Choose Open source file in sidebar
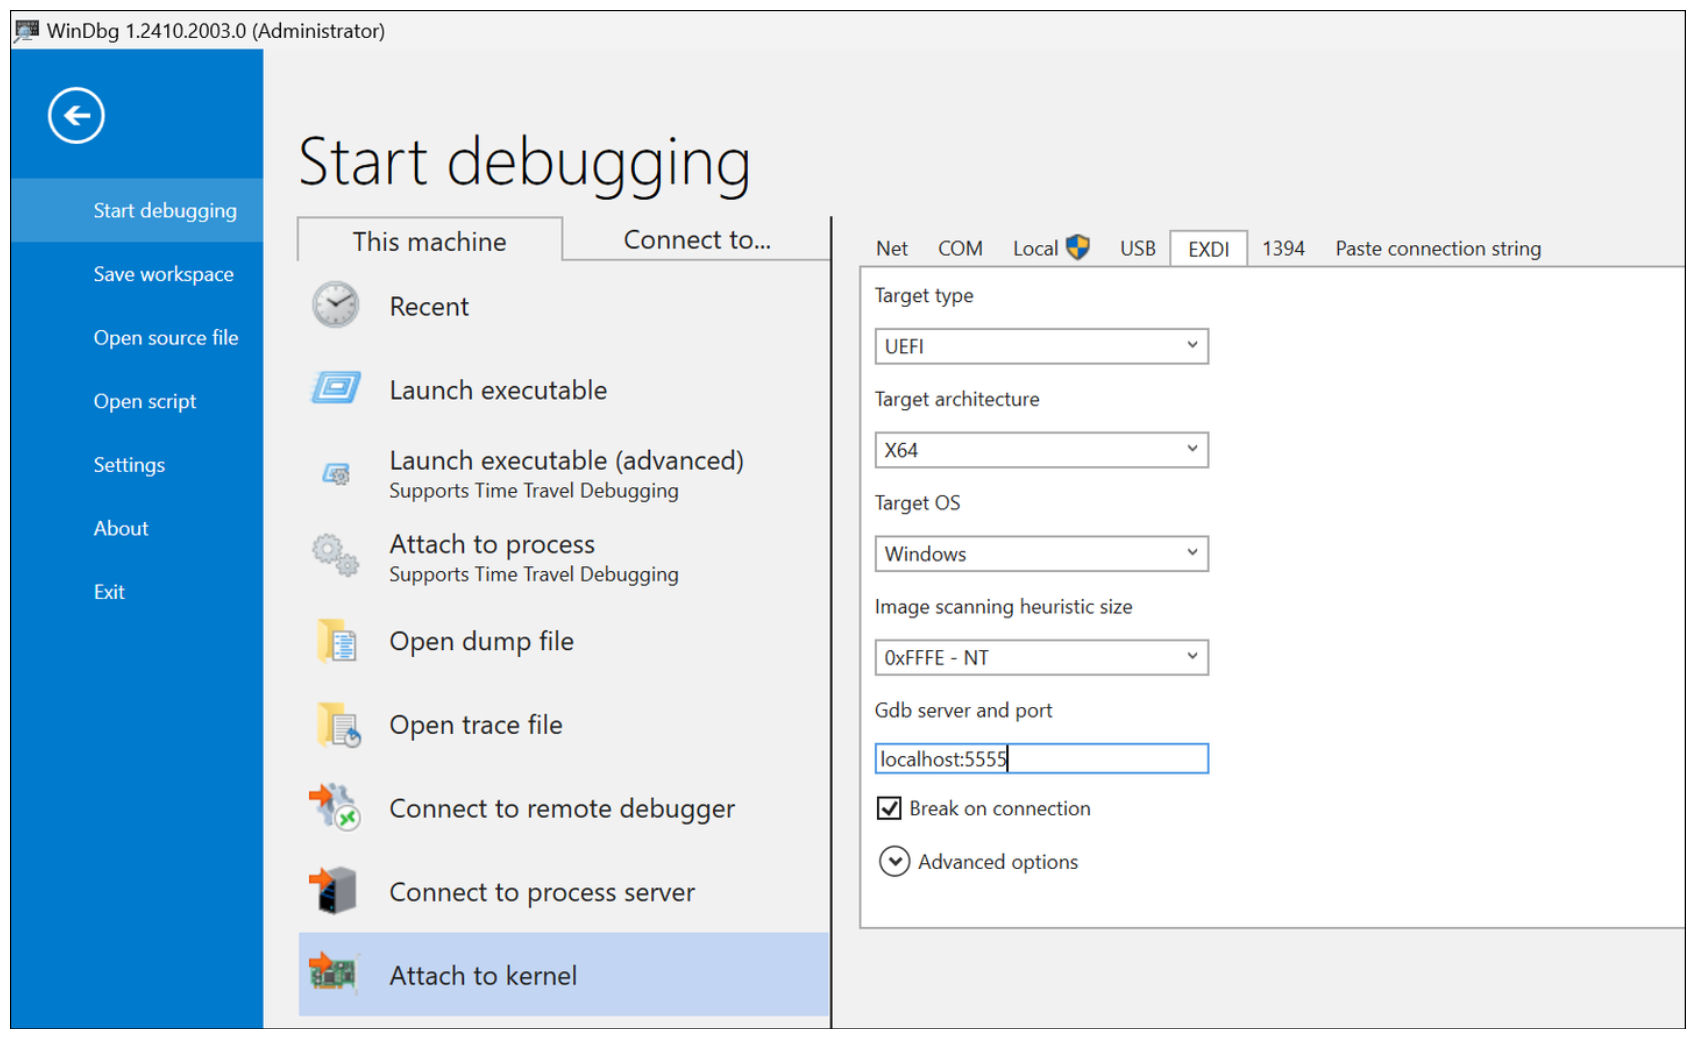Screen dimensions: 1695x1039 tap(137, 338)
